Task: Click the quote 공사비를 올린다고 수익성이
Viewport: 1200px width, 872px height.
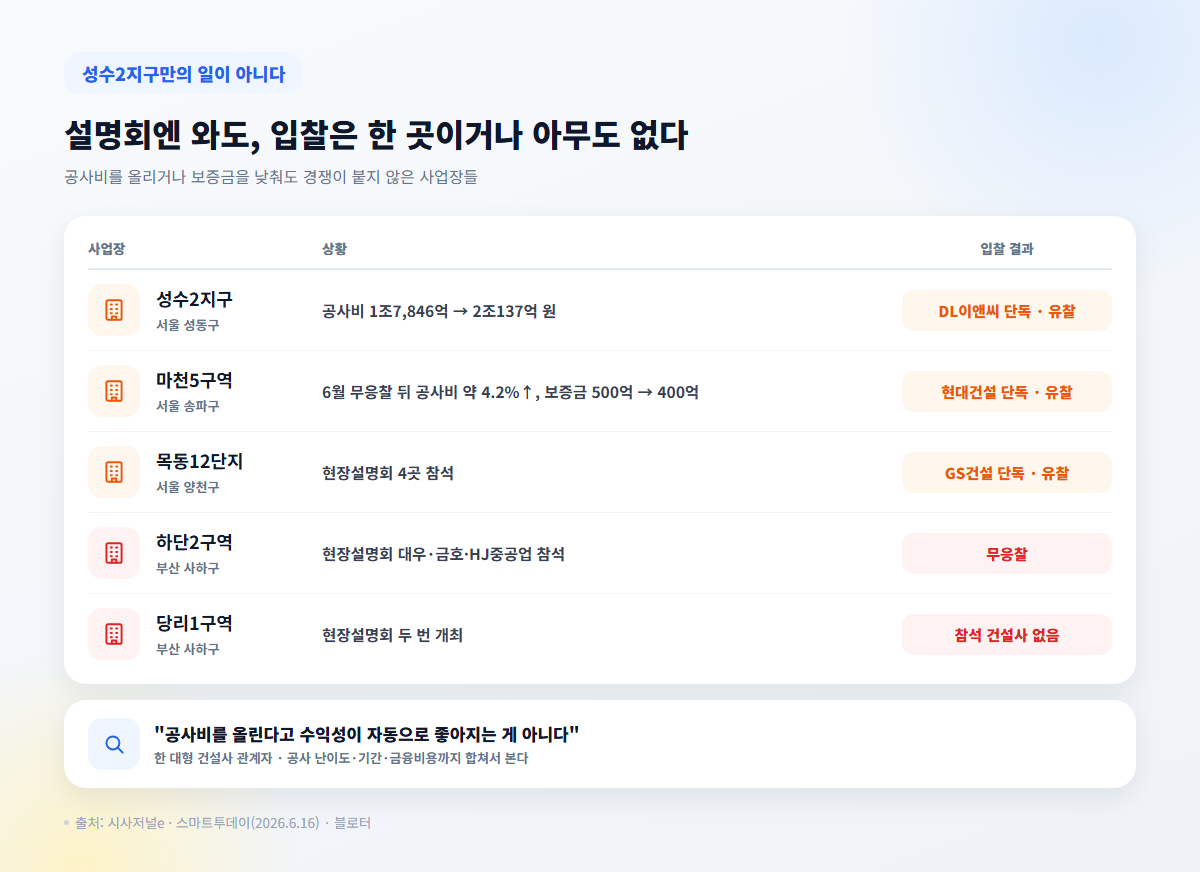Action: point(367,735)
